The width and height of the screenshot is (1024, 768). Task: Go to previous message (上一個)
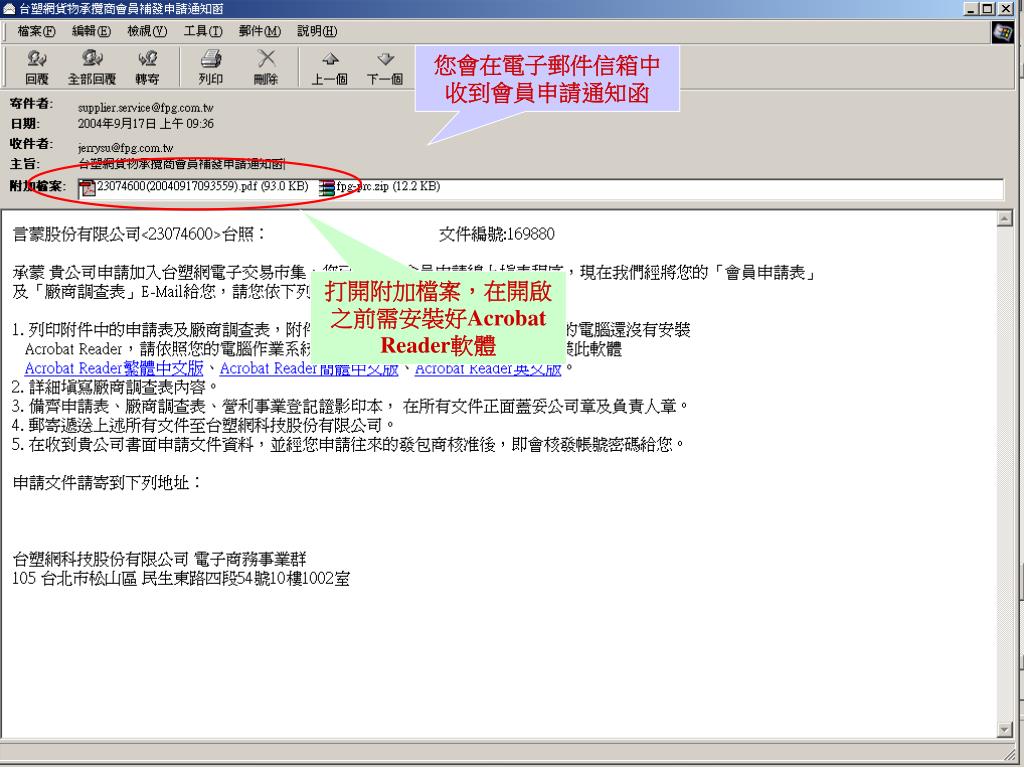click(x=330, y=67)
